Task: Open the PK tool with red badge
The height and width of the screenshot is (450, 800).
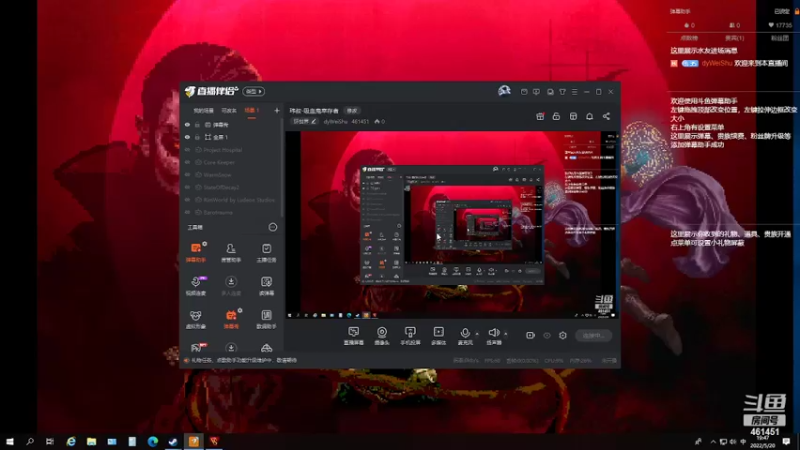Action: [x=196, y=347]
